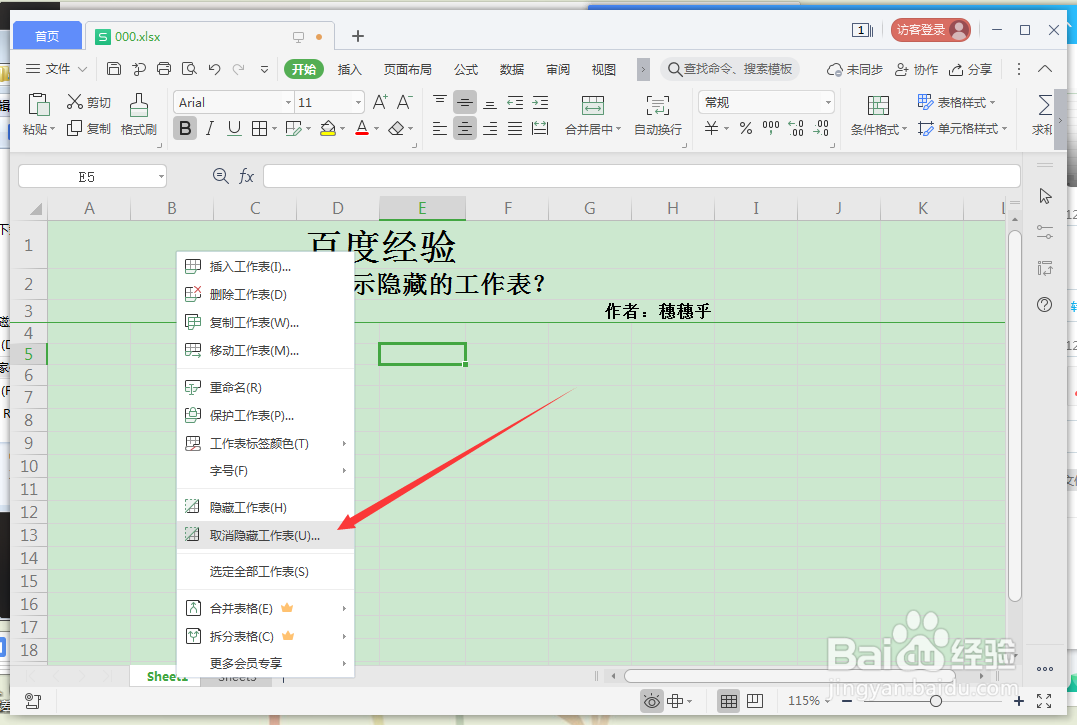Open the font size 11 dropdown

point(358,102)
